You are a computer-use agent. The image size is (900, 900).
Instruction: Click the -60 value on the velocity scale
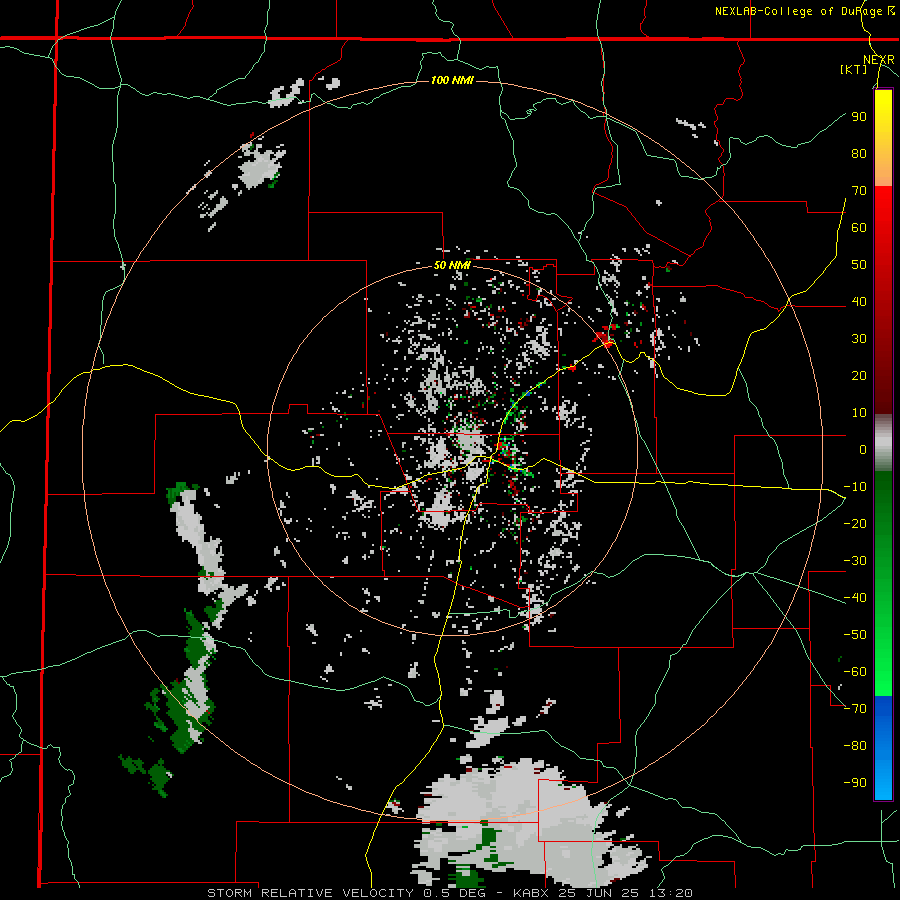point(855,672)
